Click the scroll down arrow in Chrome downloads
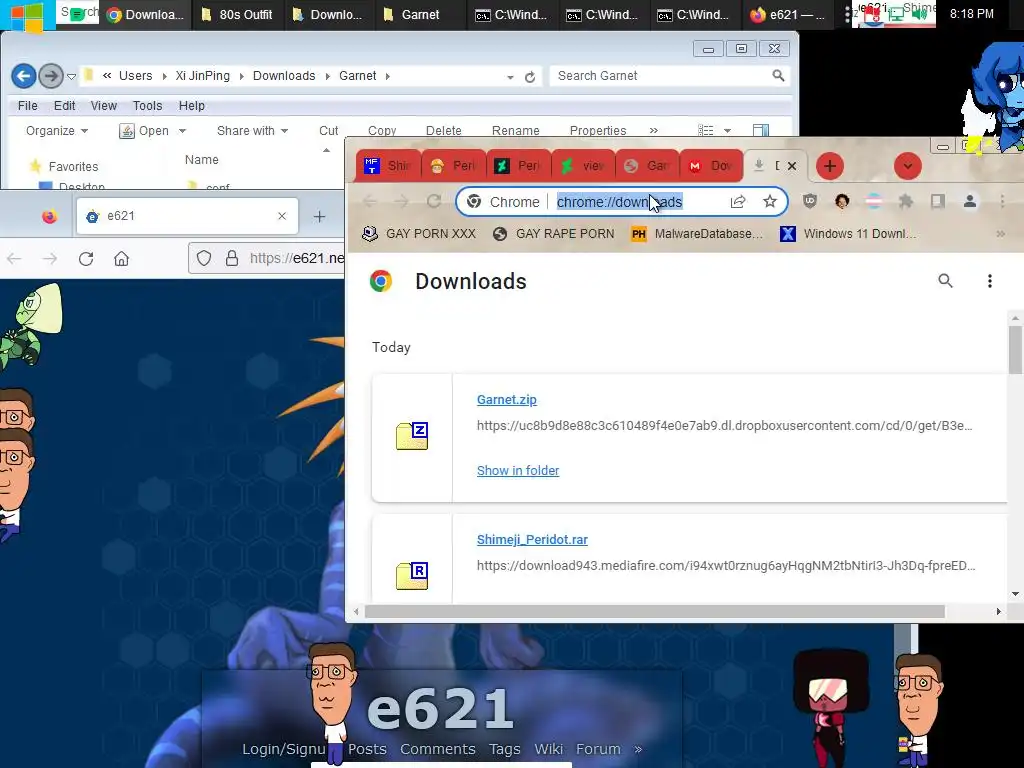Image resolution: width=1024 pixels, height=768 pixels. (x=1015, y=594)
